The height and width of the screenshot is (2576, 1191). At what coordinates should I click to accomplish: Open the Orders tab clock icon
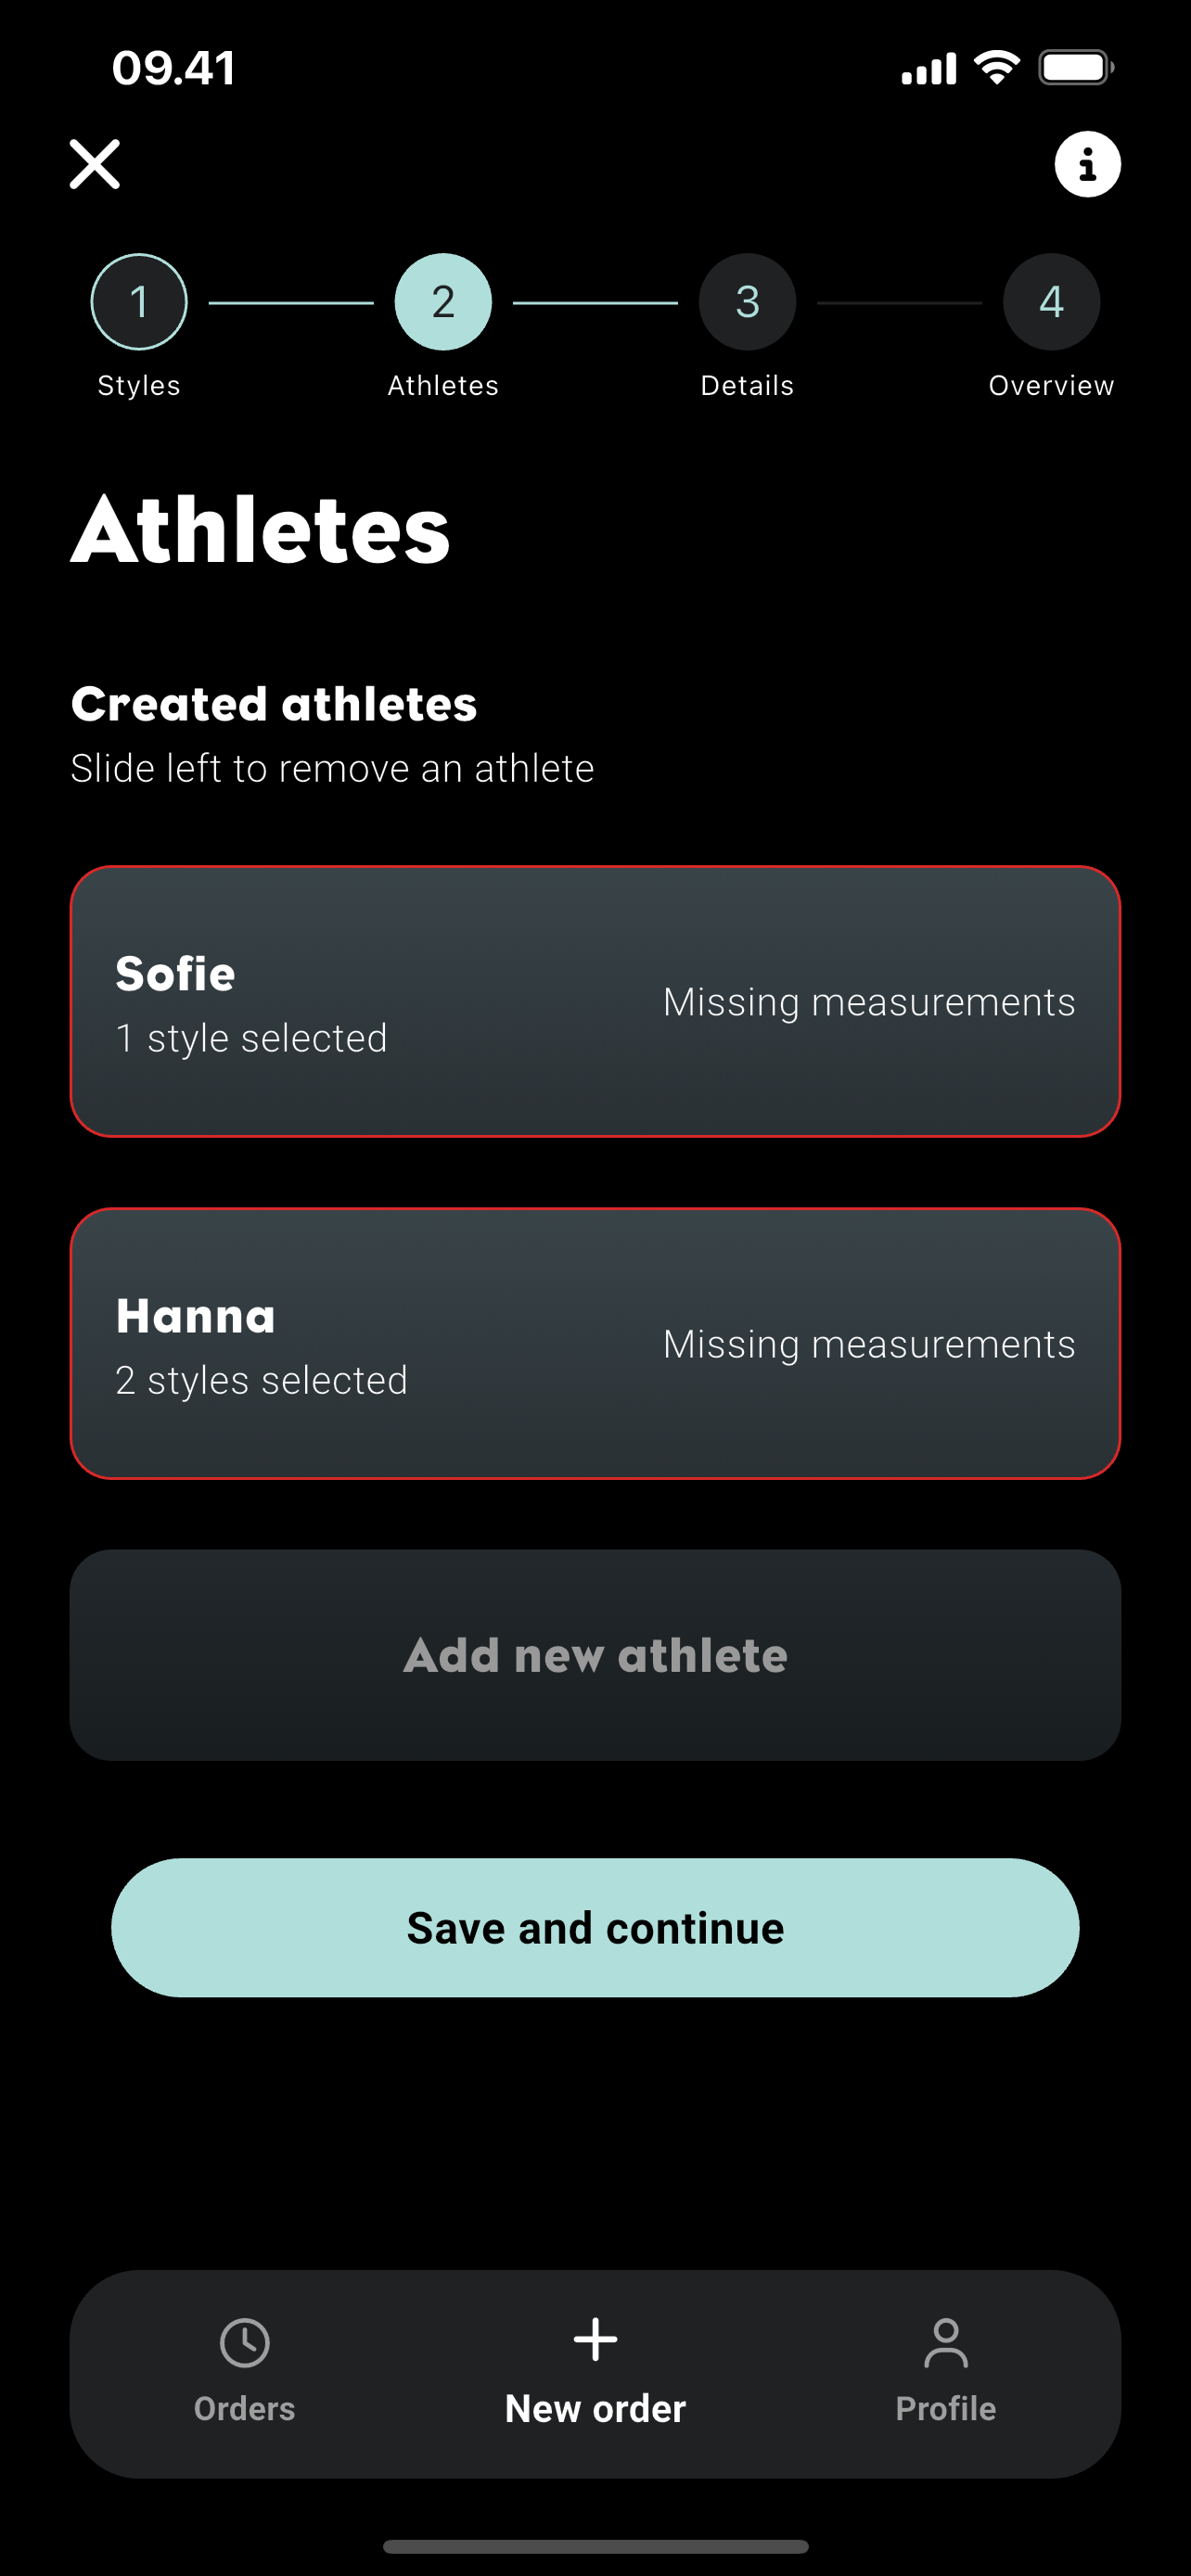pos(245,2343)
